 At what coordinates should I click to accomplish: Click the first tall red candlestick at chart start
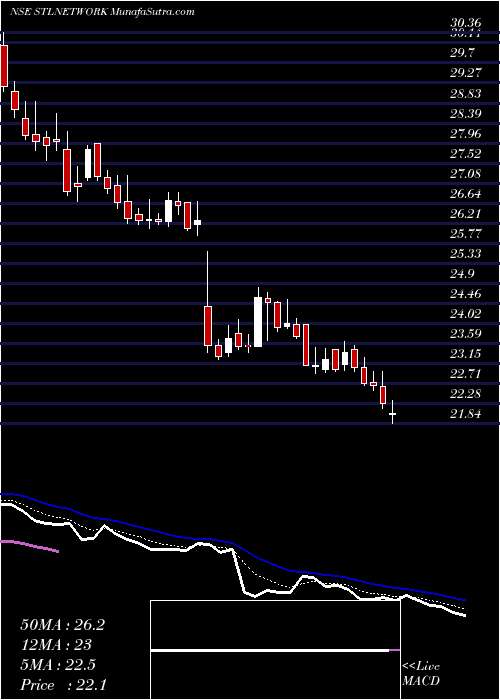click(x=4, y=65)
